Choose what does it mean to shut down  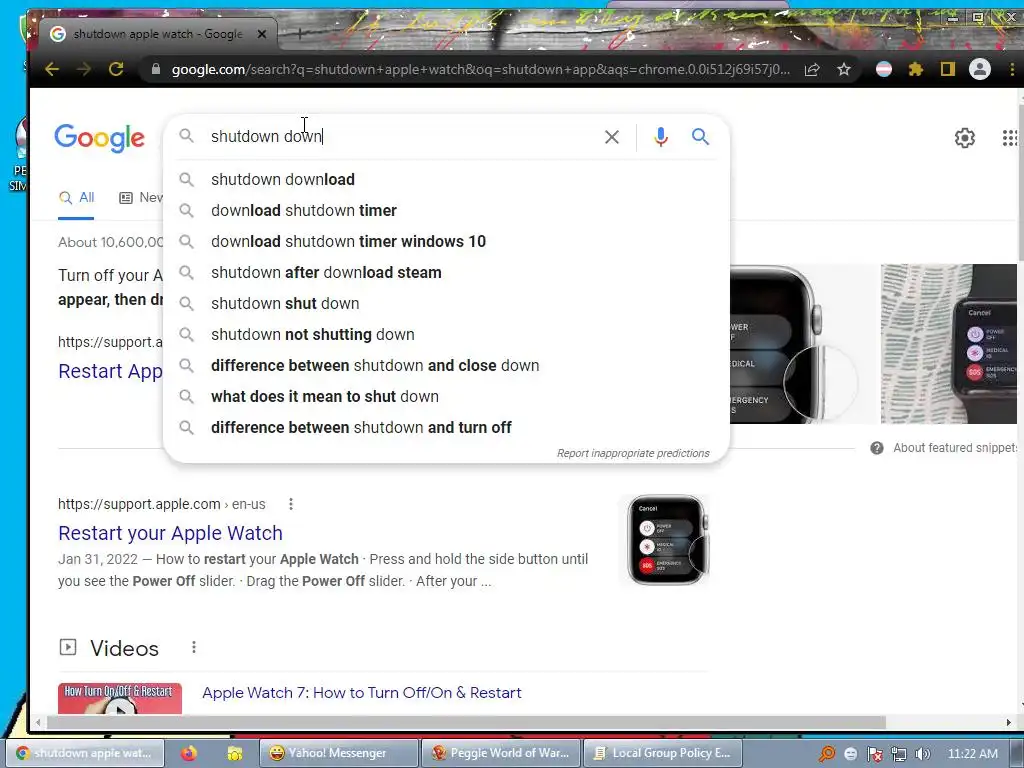coord(446,396)
